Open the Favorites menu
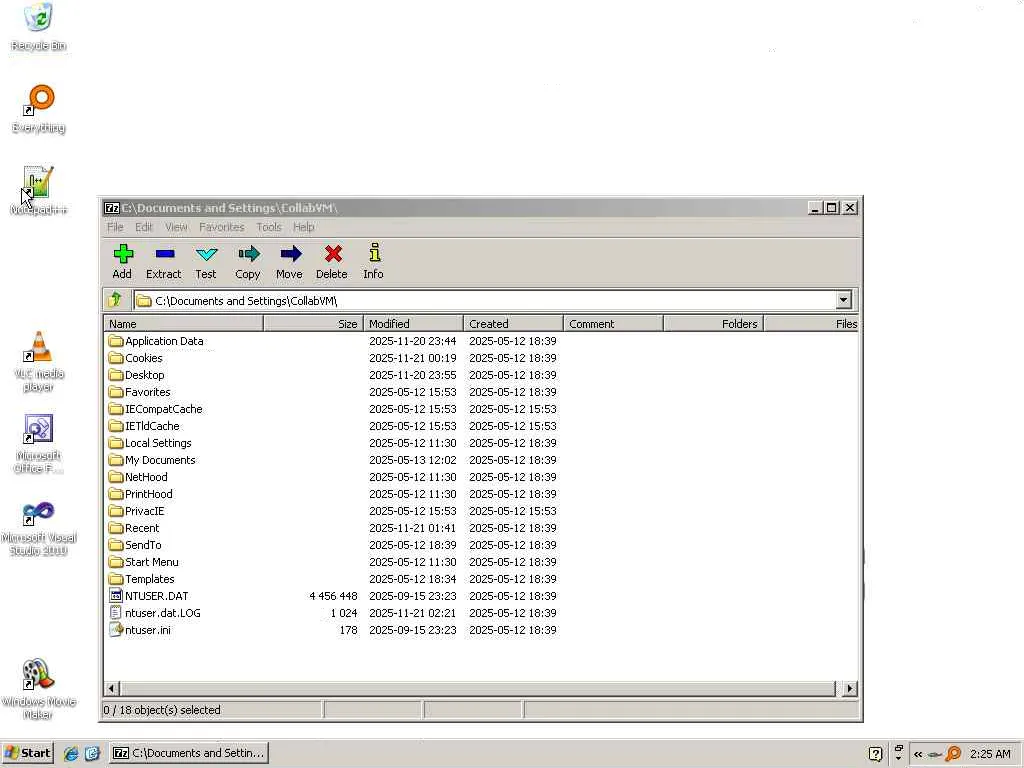1024x768 pixels. tap(221, 227)
